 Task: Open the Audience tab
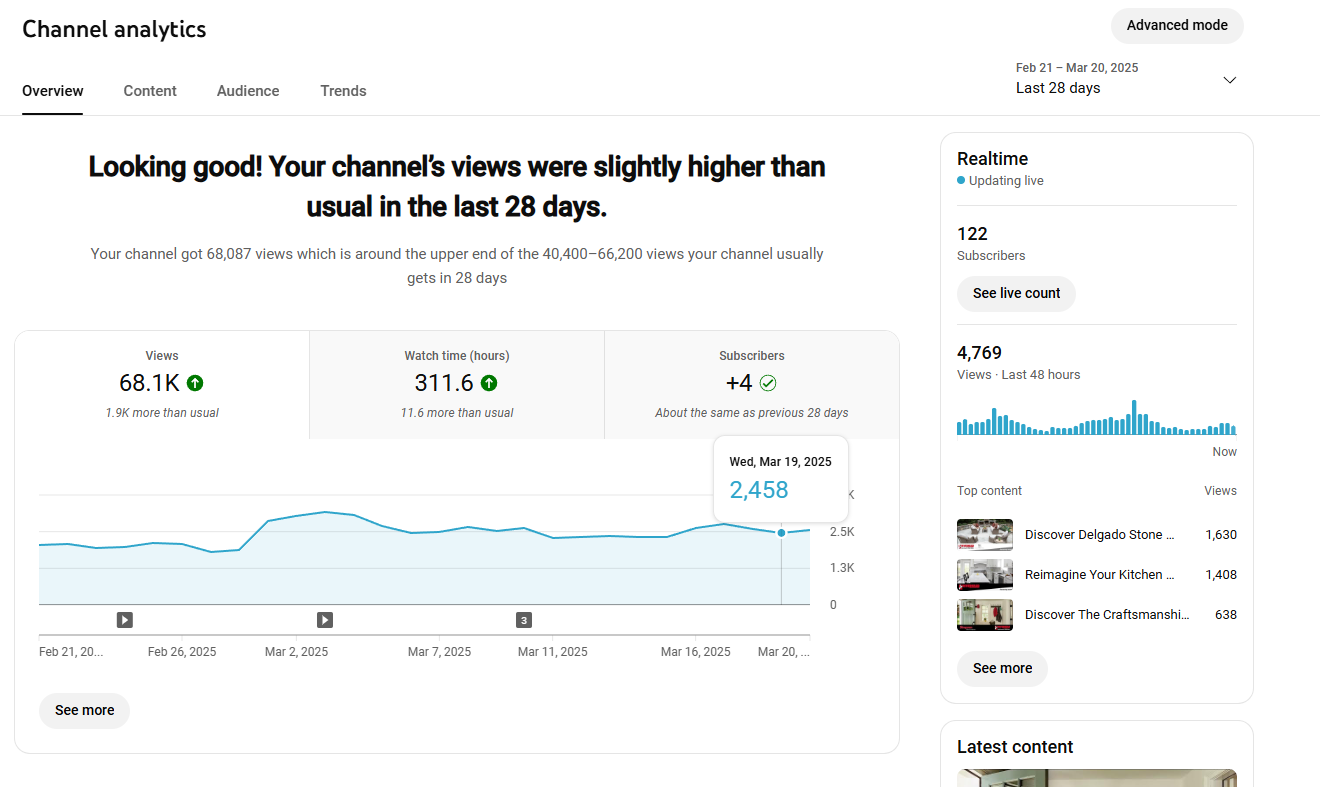[x=248, y=91]
